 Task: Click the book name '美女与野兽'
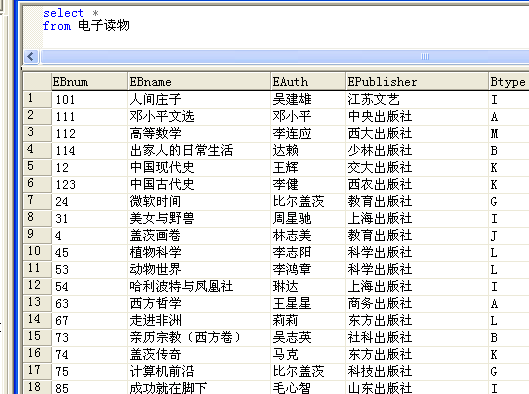tap(199, 219)
